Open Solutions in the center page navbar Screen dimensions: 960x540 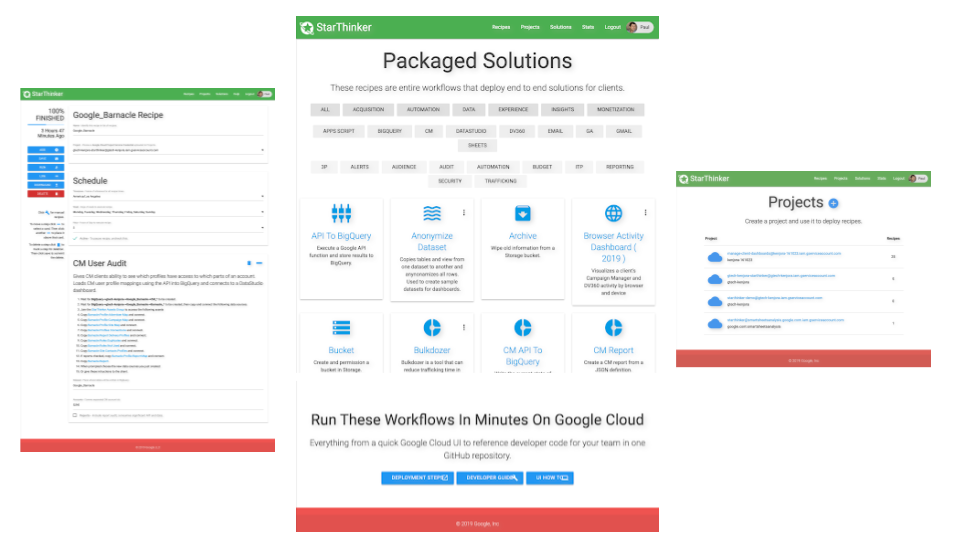[x=560, y=27]
